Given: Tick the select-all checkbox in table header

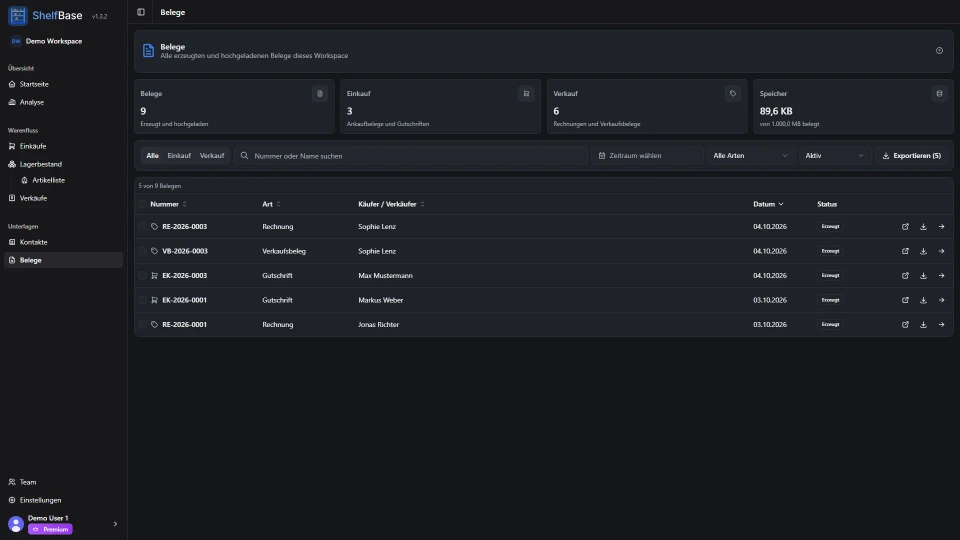Looking at the screenshot, I should (x=143, y=204).
